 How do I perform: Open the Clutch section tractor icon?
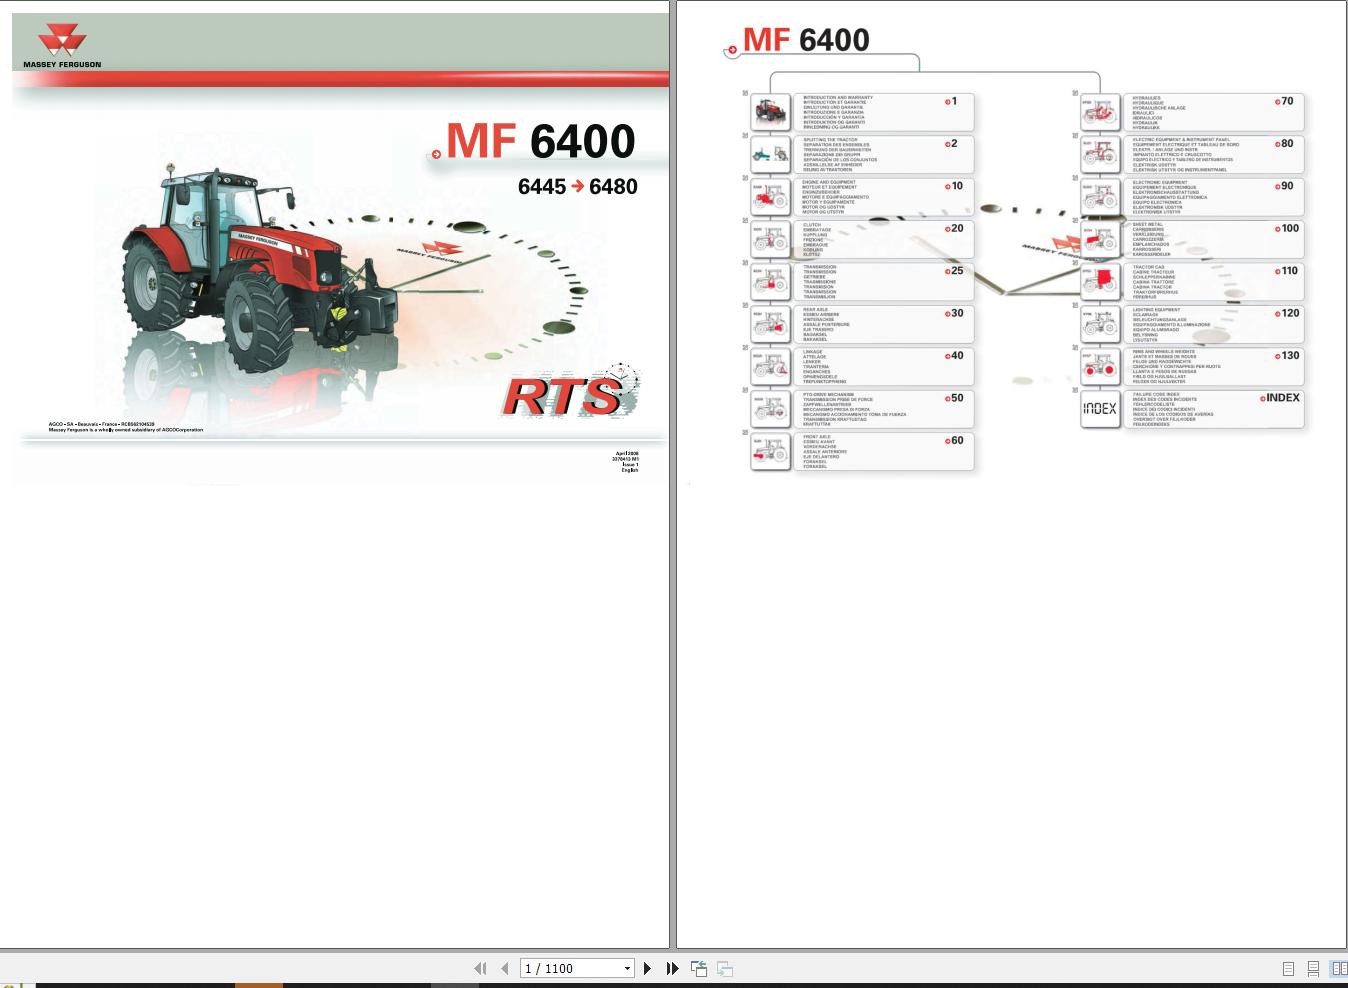(770, 239)
